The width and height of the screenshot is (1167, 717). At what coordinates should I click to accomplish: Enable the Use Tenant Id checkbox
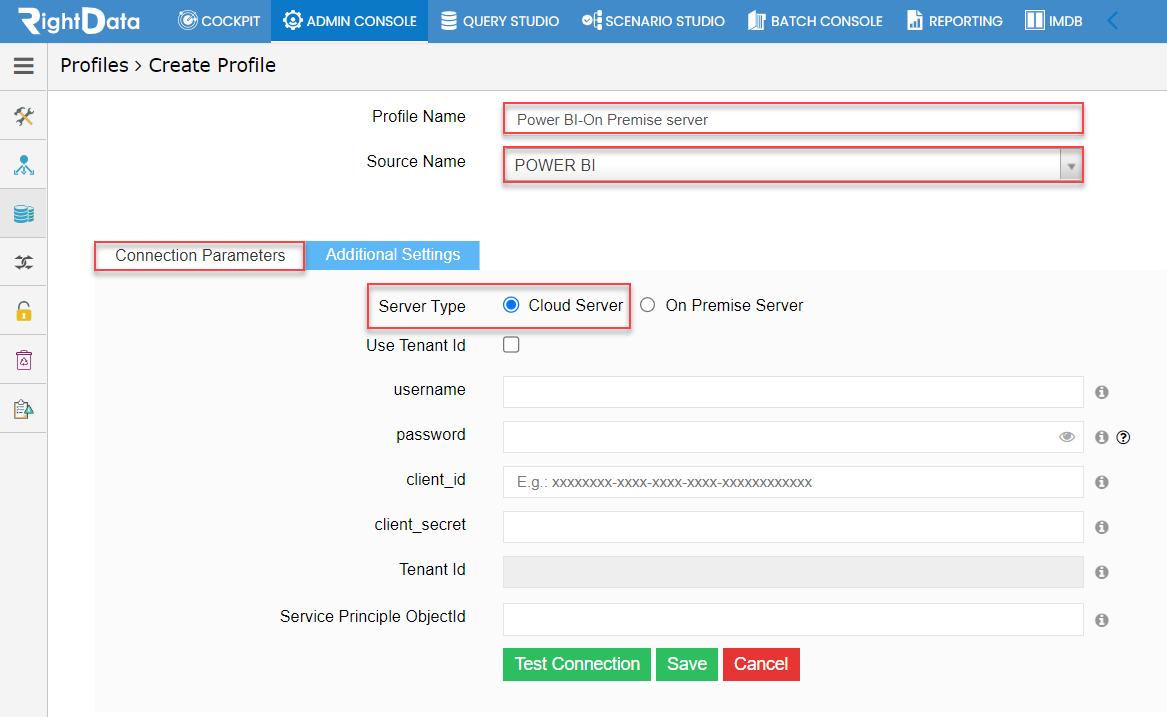pyautogui.click(x=511, y=345)
